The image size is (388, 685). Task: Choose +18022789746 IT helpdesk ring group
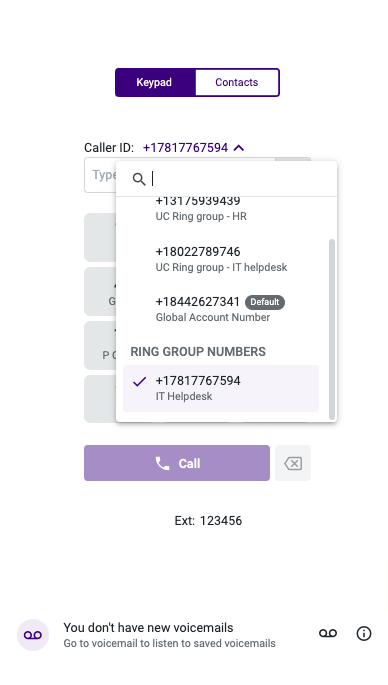point(221,259)
